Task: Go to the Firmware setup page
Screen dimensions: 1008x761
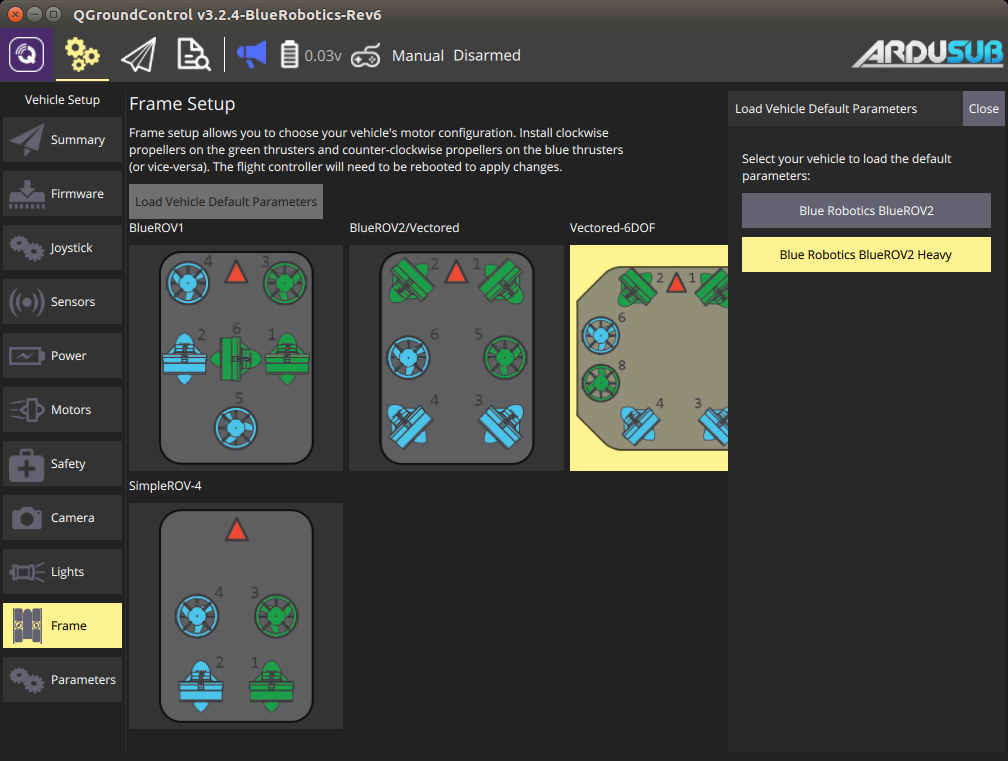Action: tap(62, 194)
